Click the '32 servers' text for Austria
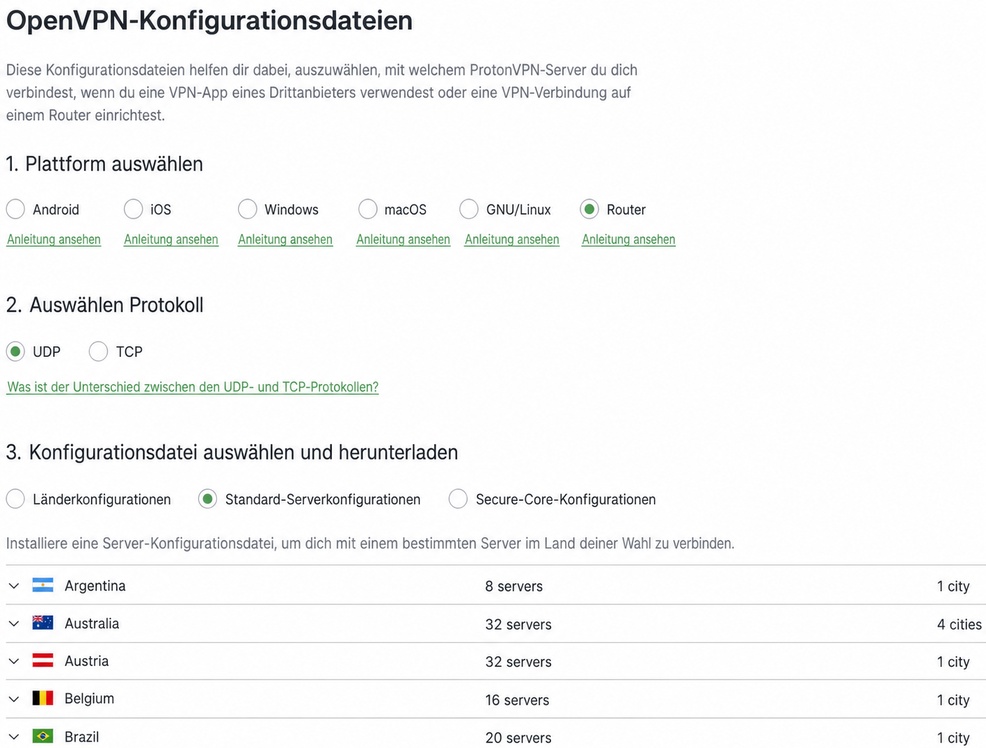This screenshot has height=748, width=986. pos(518,662)
